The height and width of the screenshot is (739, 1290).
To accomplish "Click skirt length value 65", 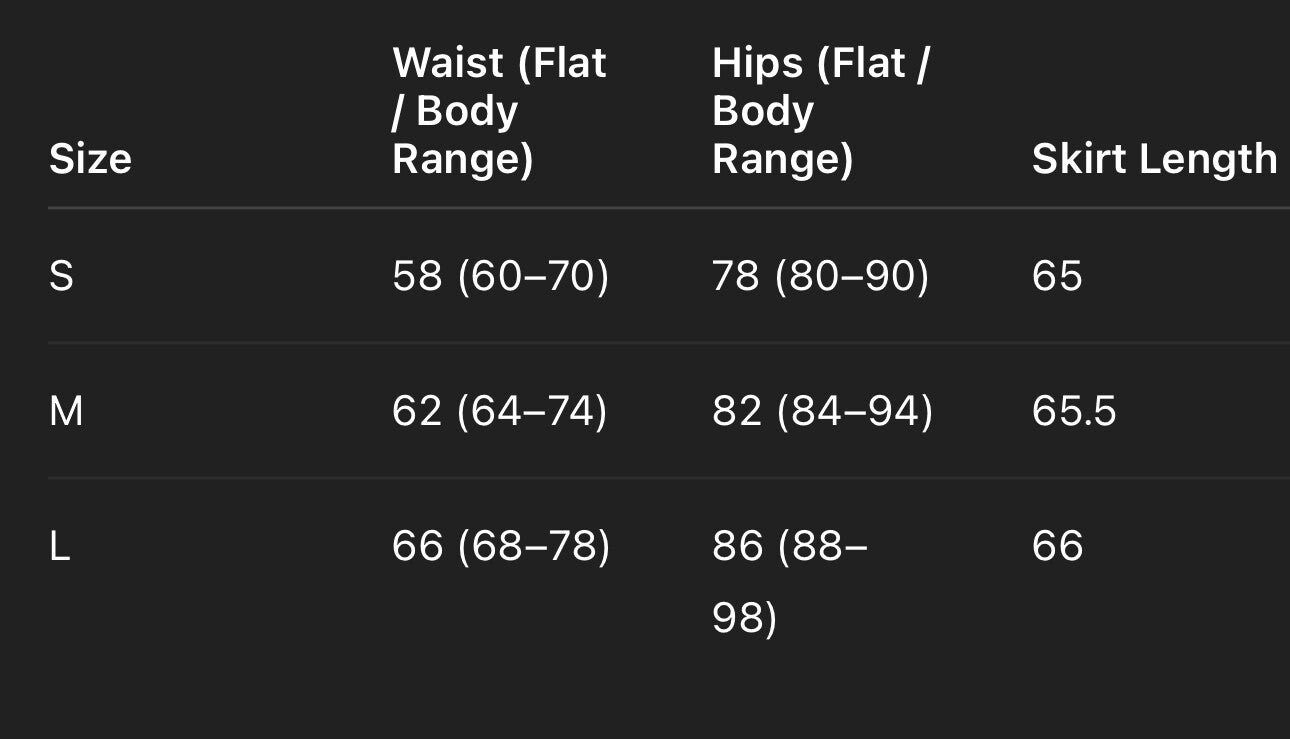I will [1057, 276].
